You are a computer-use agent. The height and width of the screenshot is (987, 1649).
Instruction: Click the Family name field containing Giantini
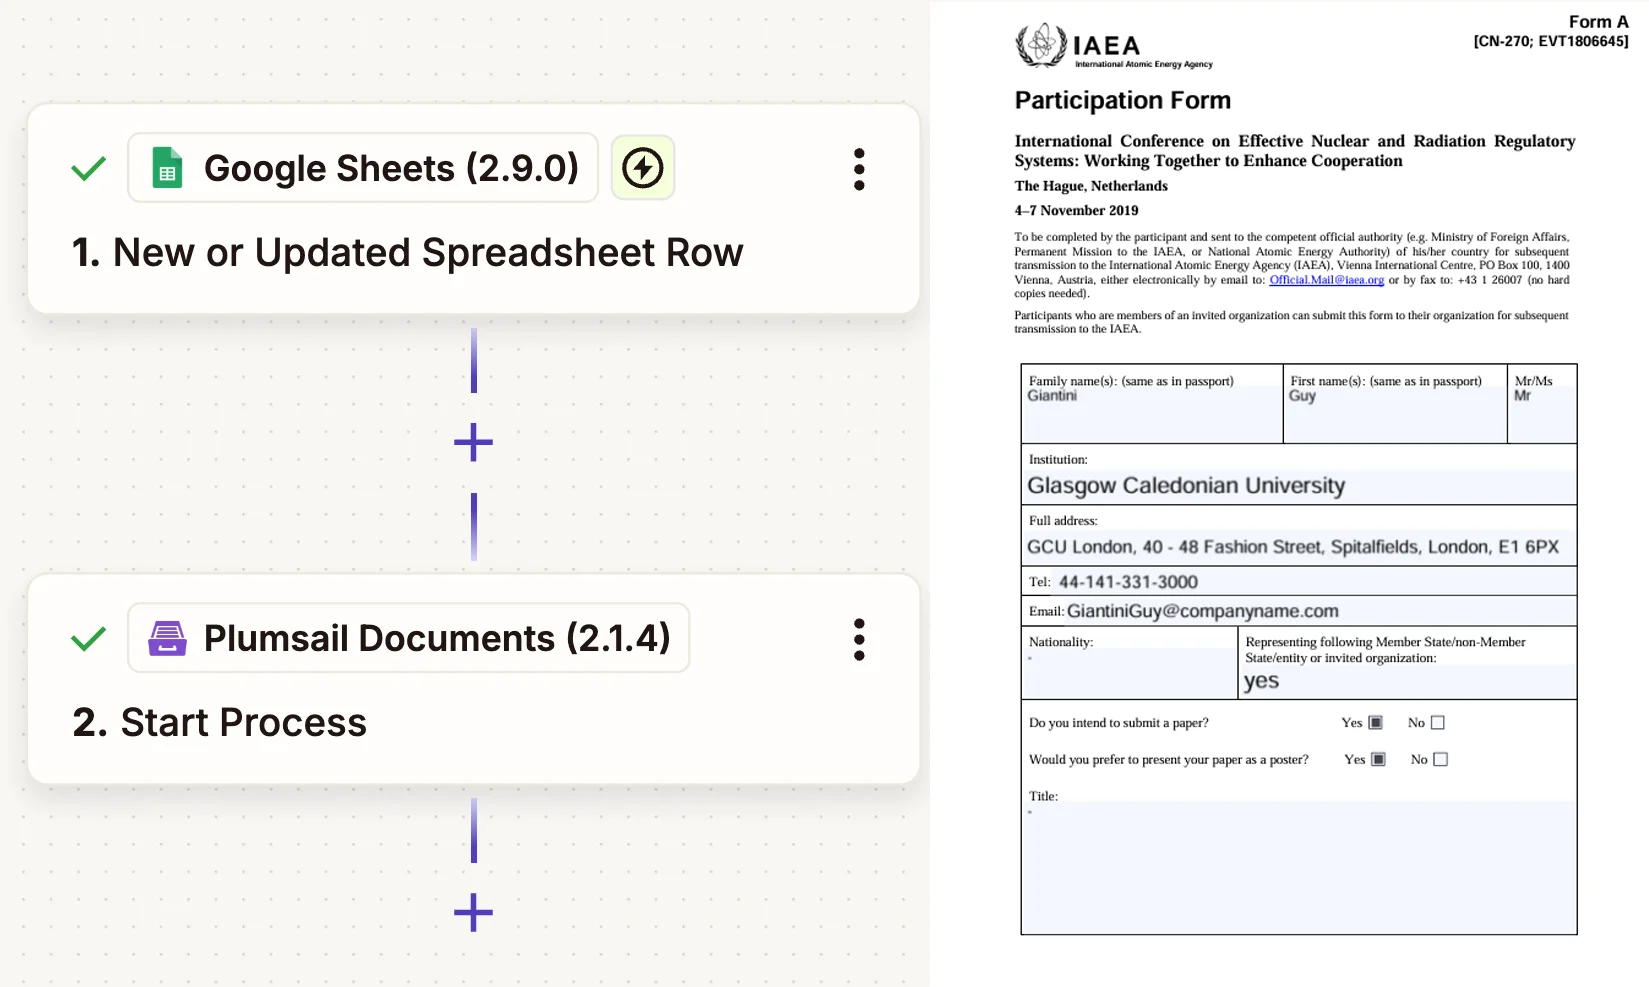[x=1152, y=414]
